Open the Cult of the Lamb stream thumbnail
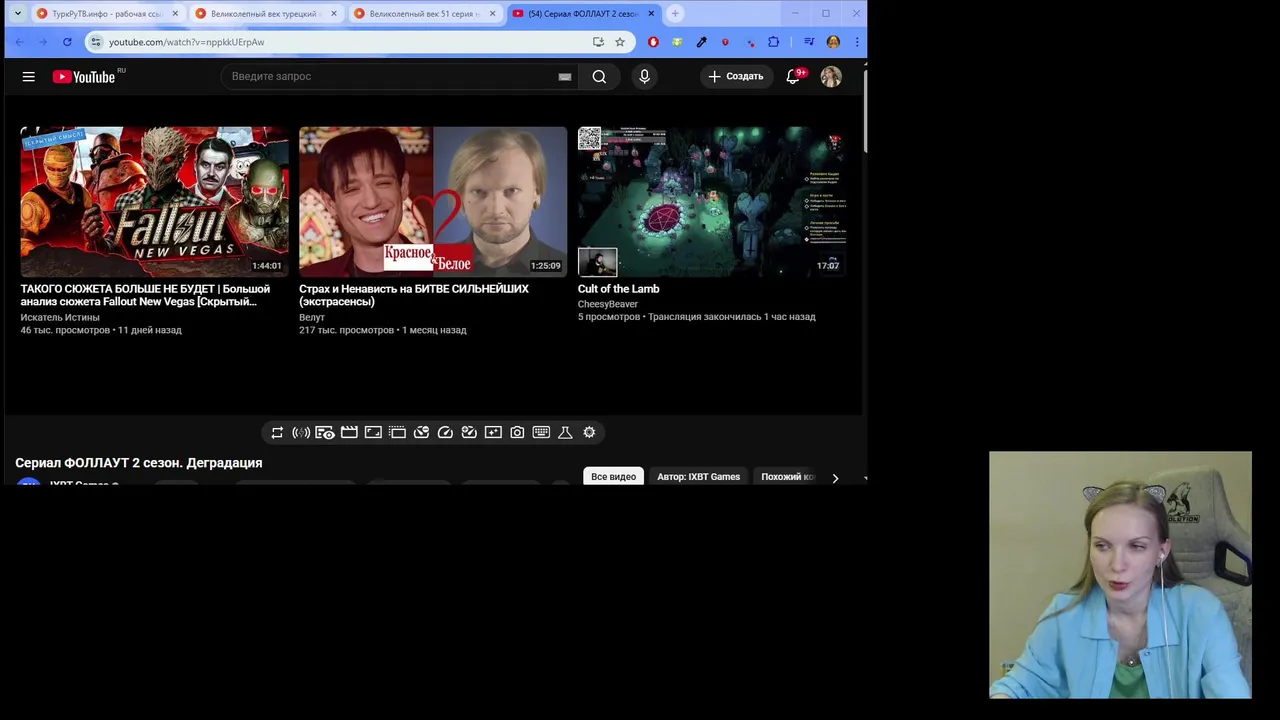1280x720 pixels. click(711, 201)
